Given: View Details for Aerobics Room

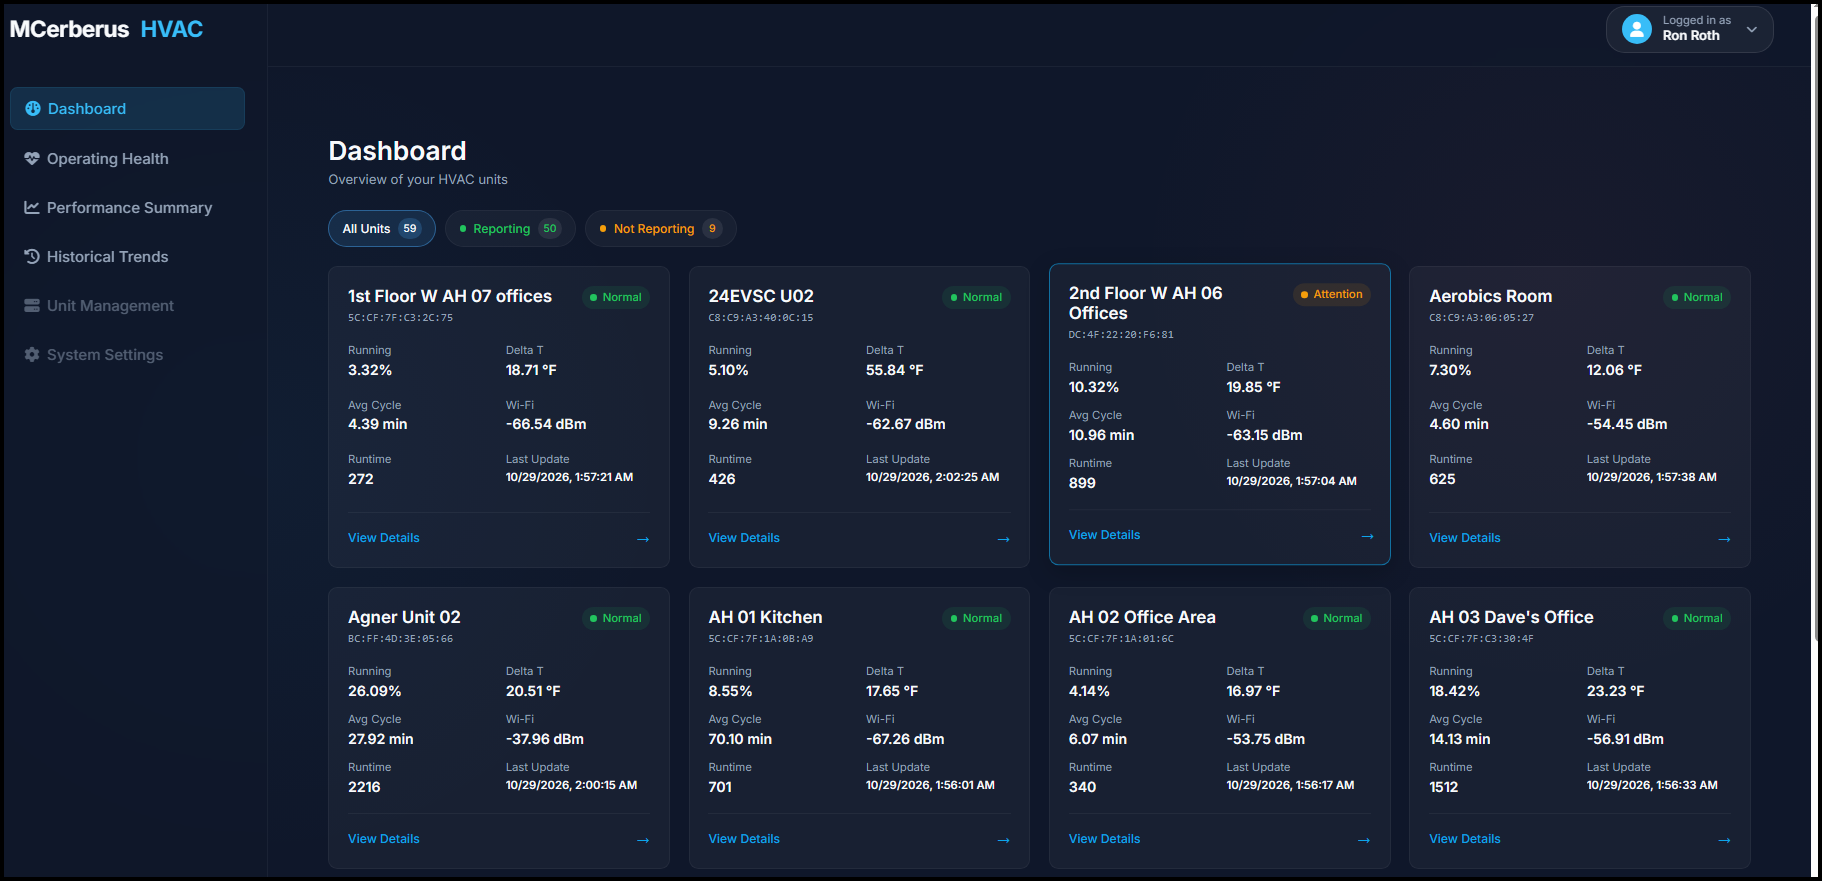Looking at the screenshot, I should (x=1465, y=538).
